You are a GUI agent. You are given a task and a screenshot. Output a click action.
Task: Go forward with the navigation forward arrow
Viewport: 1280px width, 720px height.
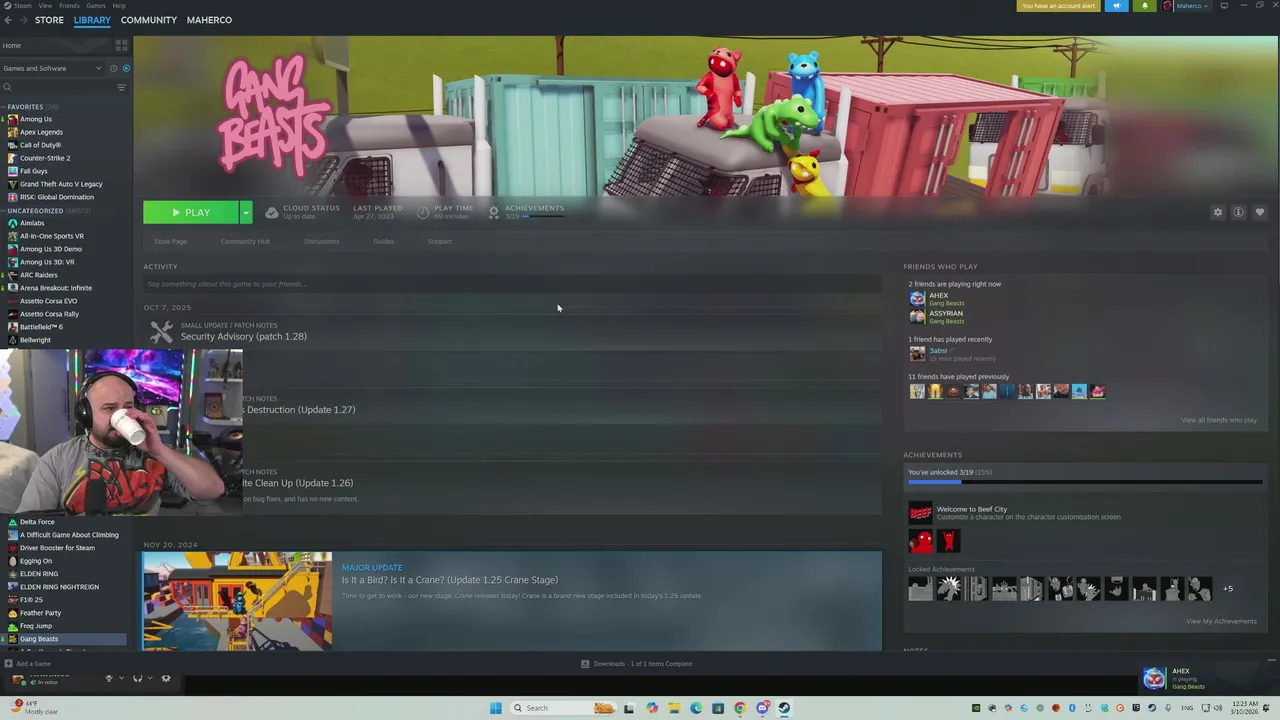tap(24, 20)
